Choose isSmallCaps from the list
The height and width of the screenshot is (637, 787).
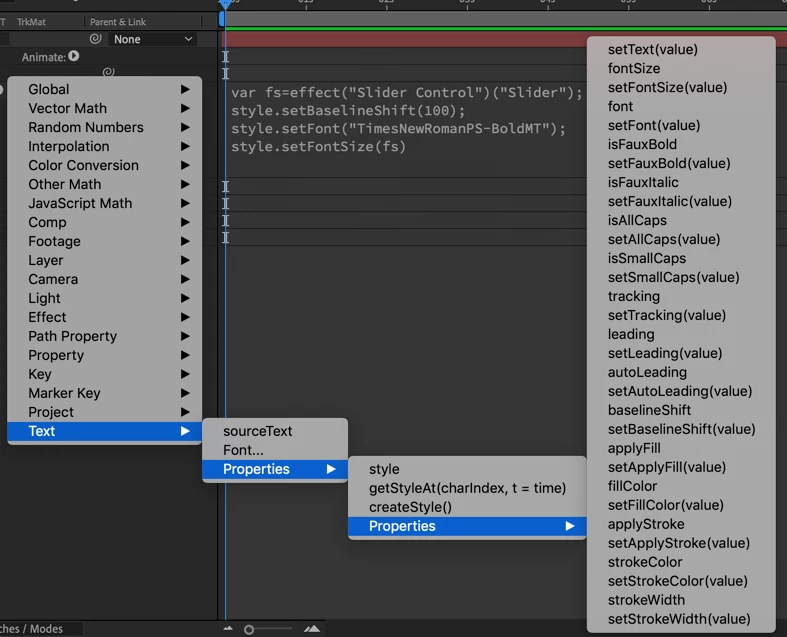pyautogui.click(x=681, y=259)
